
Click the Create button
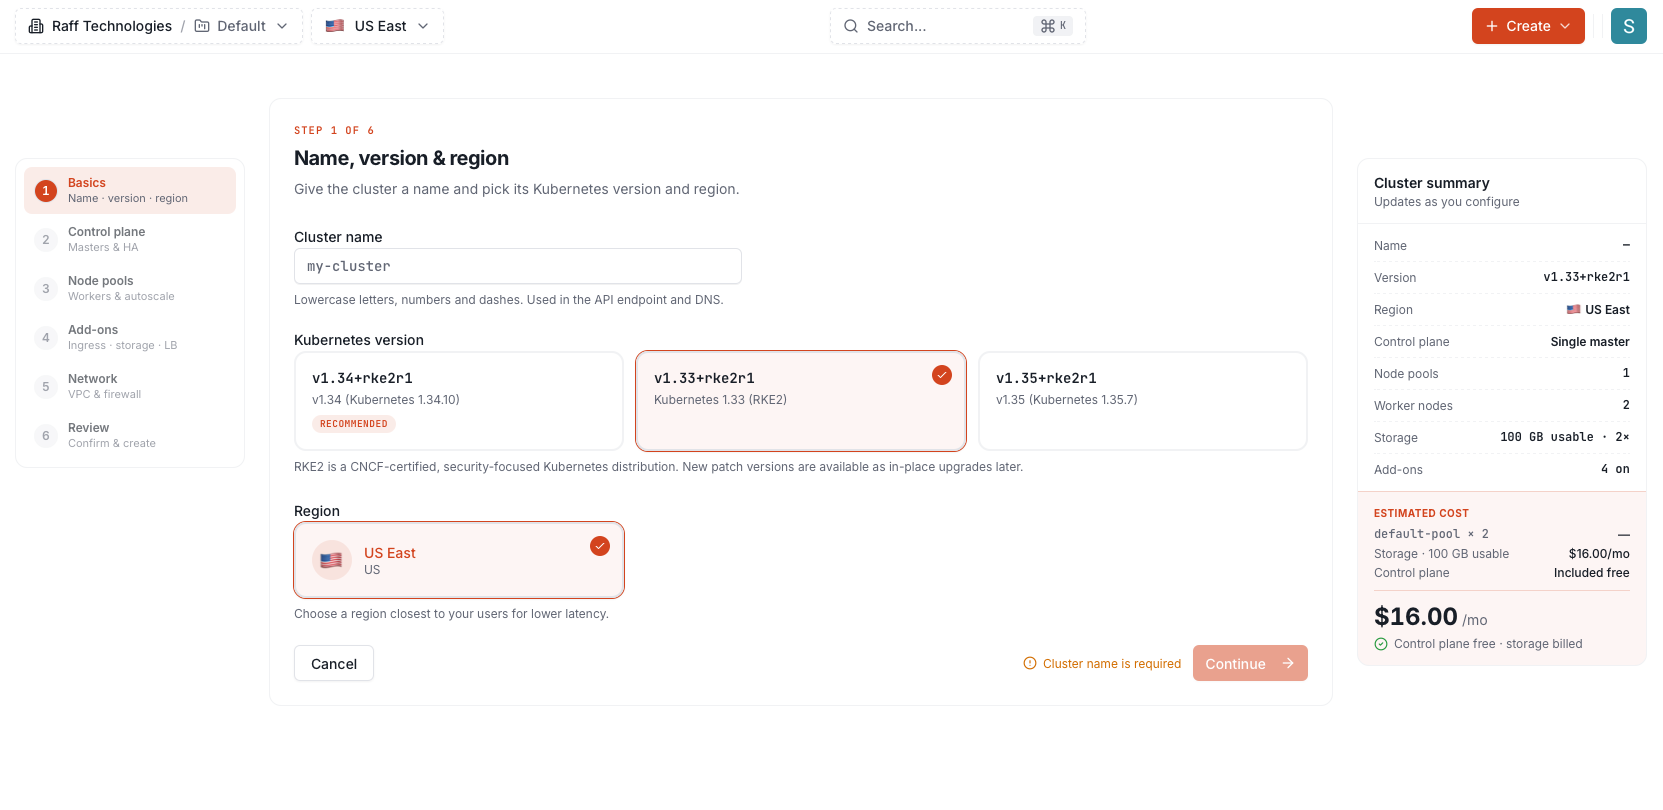tap(1528, 26)
